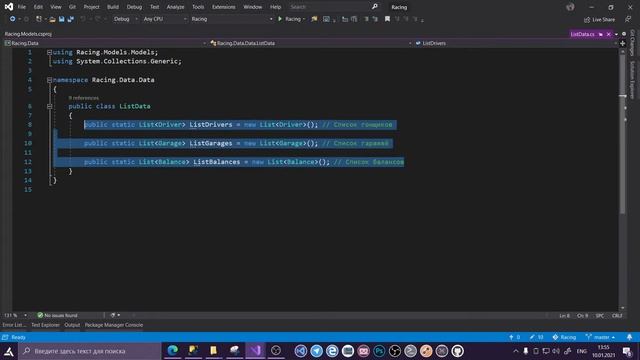This screenshot has height=360, width=640.
Task: Open GitHub Desktop from the taskbar
Action: click(457, 351)
